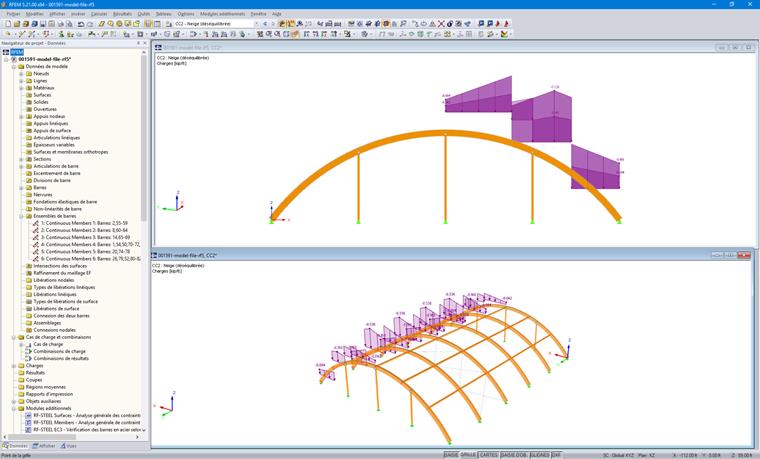
Task: Click the render mode cube icon highlighted orange
Action: pyautogui.click(x=386, y=24)
